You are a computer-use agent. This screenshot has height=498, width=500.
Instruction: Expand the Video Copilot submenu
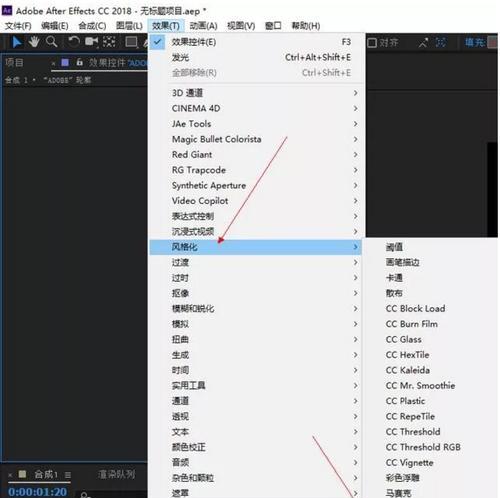click(255, 201)
